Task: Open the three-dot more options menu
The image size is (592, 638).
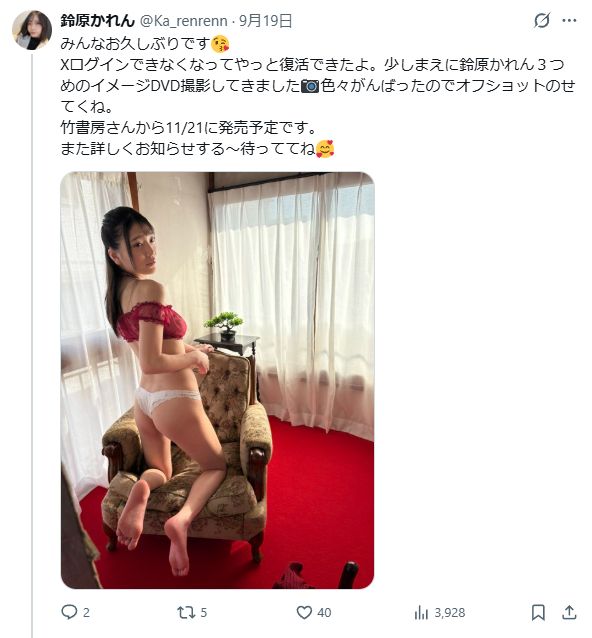Action: 569,20
